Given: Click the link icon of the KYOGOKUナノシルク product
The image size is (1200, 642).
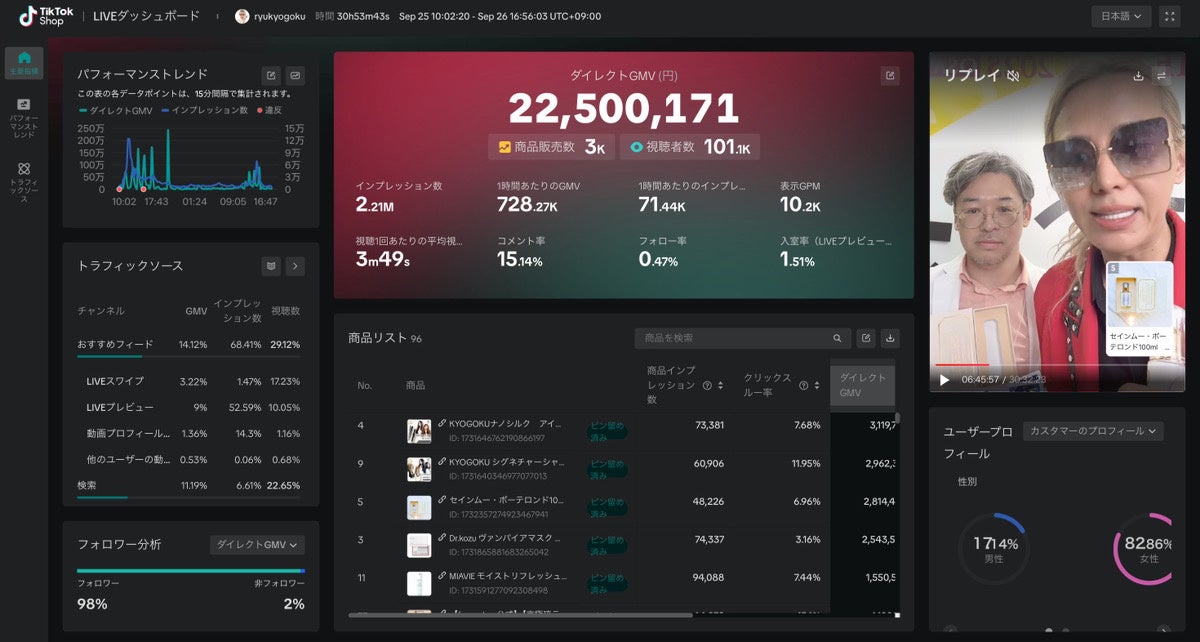Looking at the screenshot, I should [442, 424].
